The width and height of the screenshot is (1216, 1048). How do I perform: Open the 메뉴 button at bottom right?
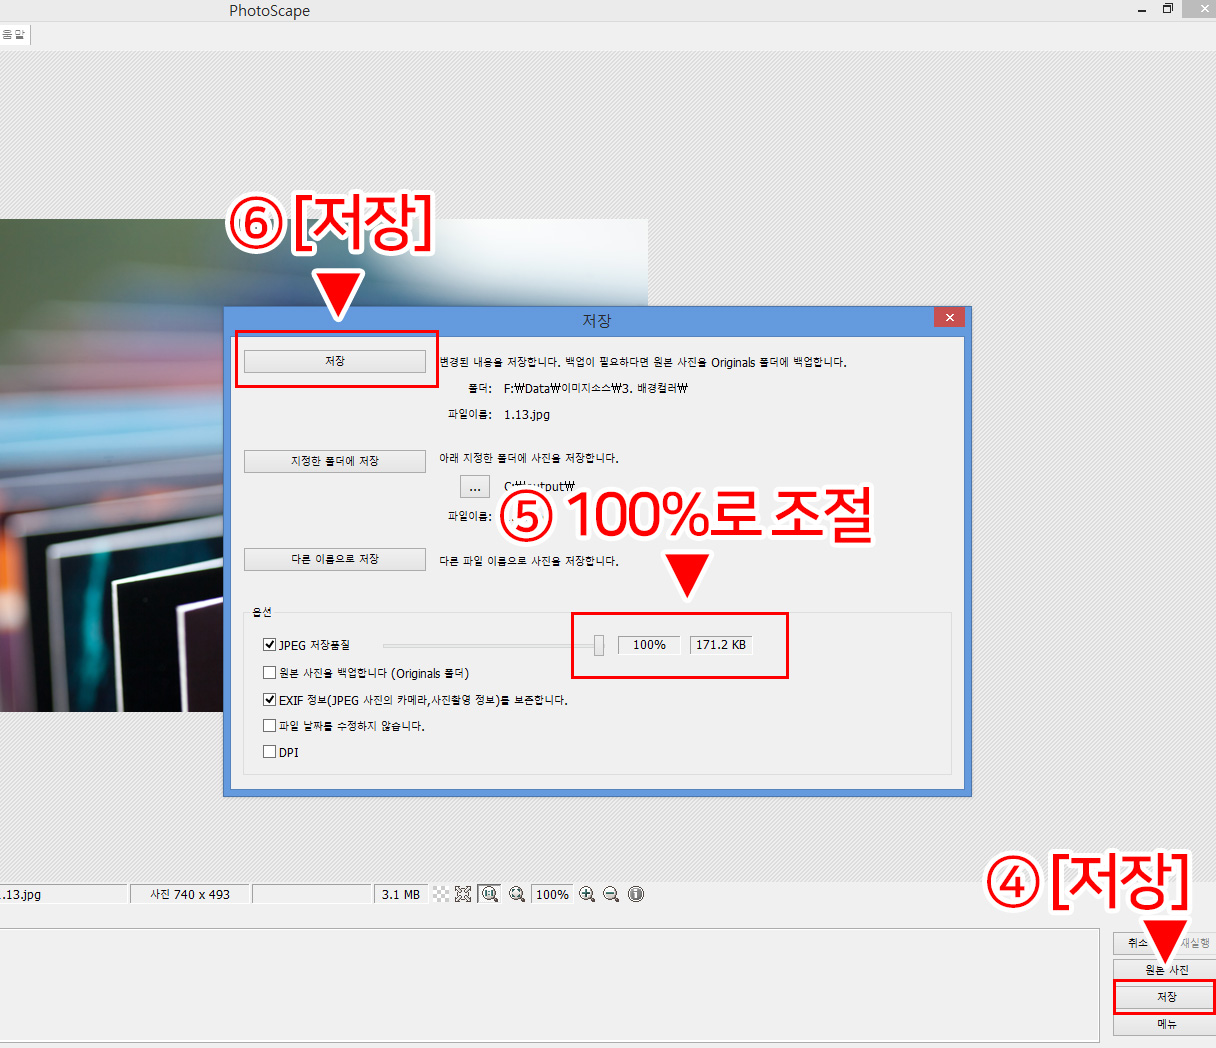pos(1166,1024)
